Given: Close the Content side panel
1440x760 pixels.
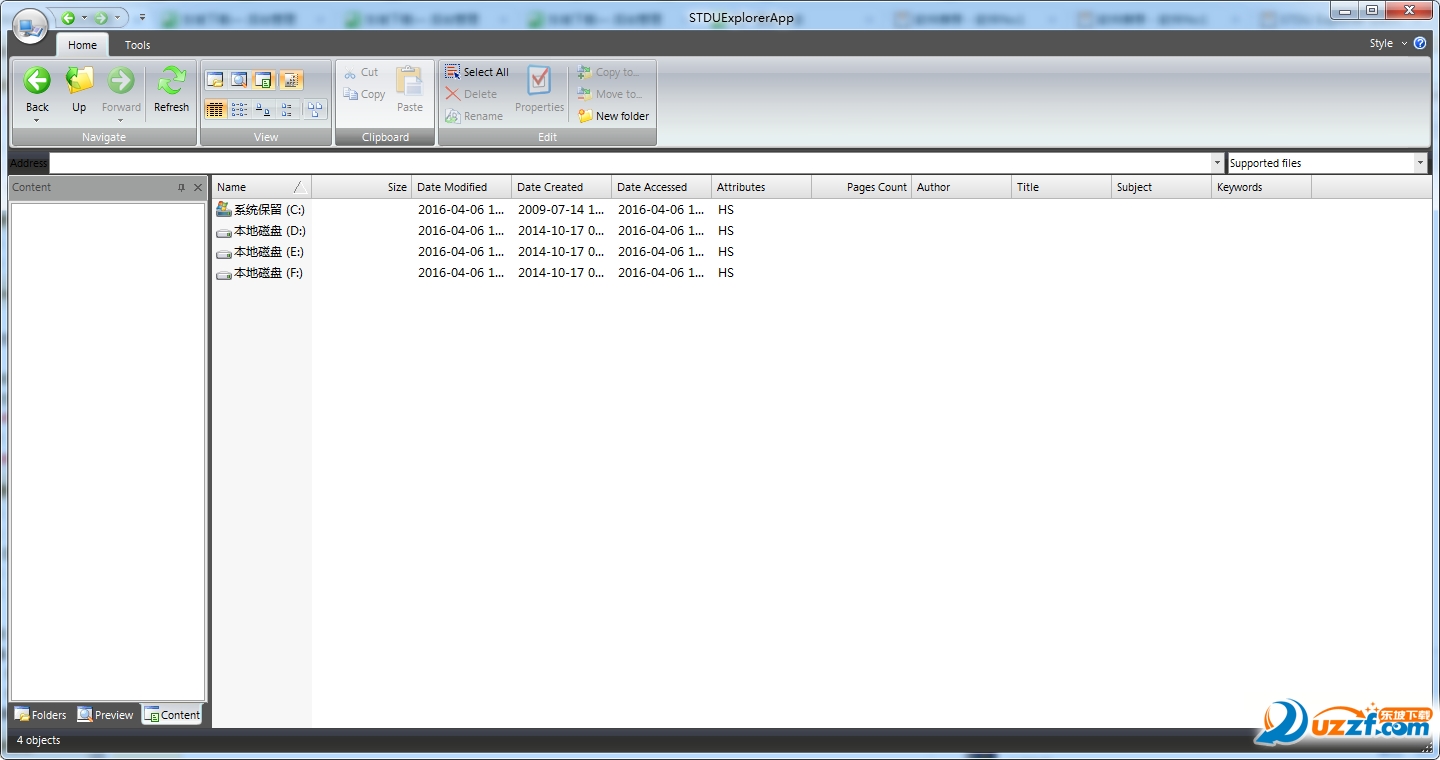Looking at the screenshot, I should tap(197, 188).
